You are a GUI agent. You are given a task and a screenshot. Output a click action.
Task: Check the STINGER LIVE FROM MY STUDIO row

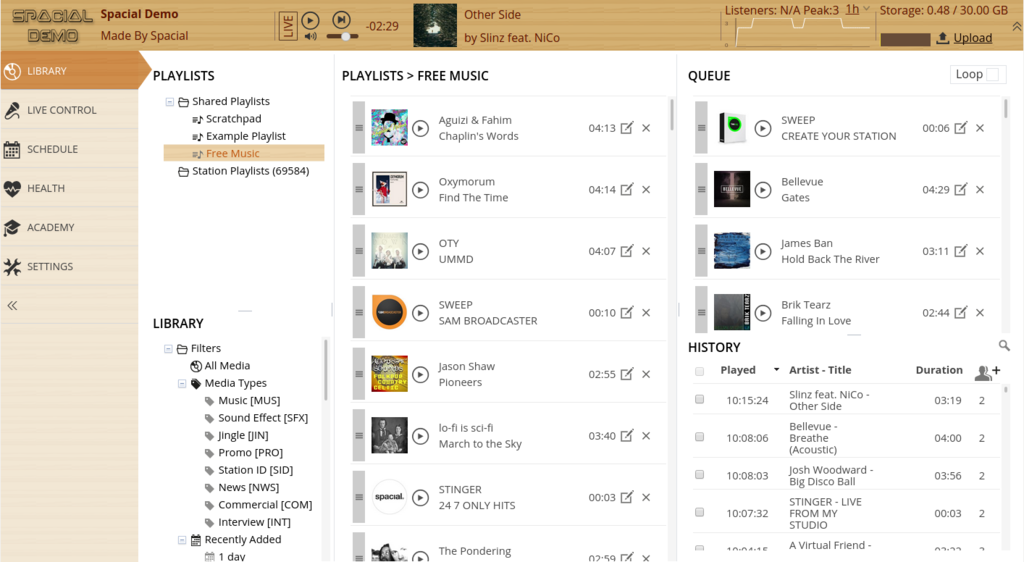coord(699,512)
